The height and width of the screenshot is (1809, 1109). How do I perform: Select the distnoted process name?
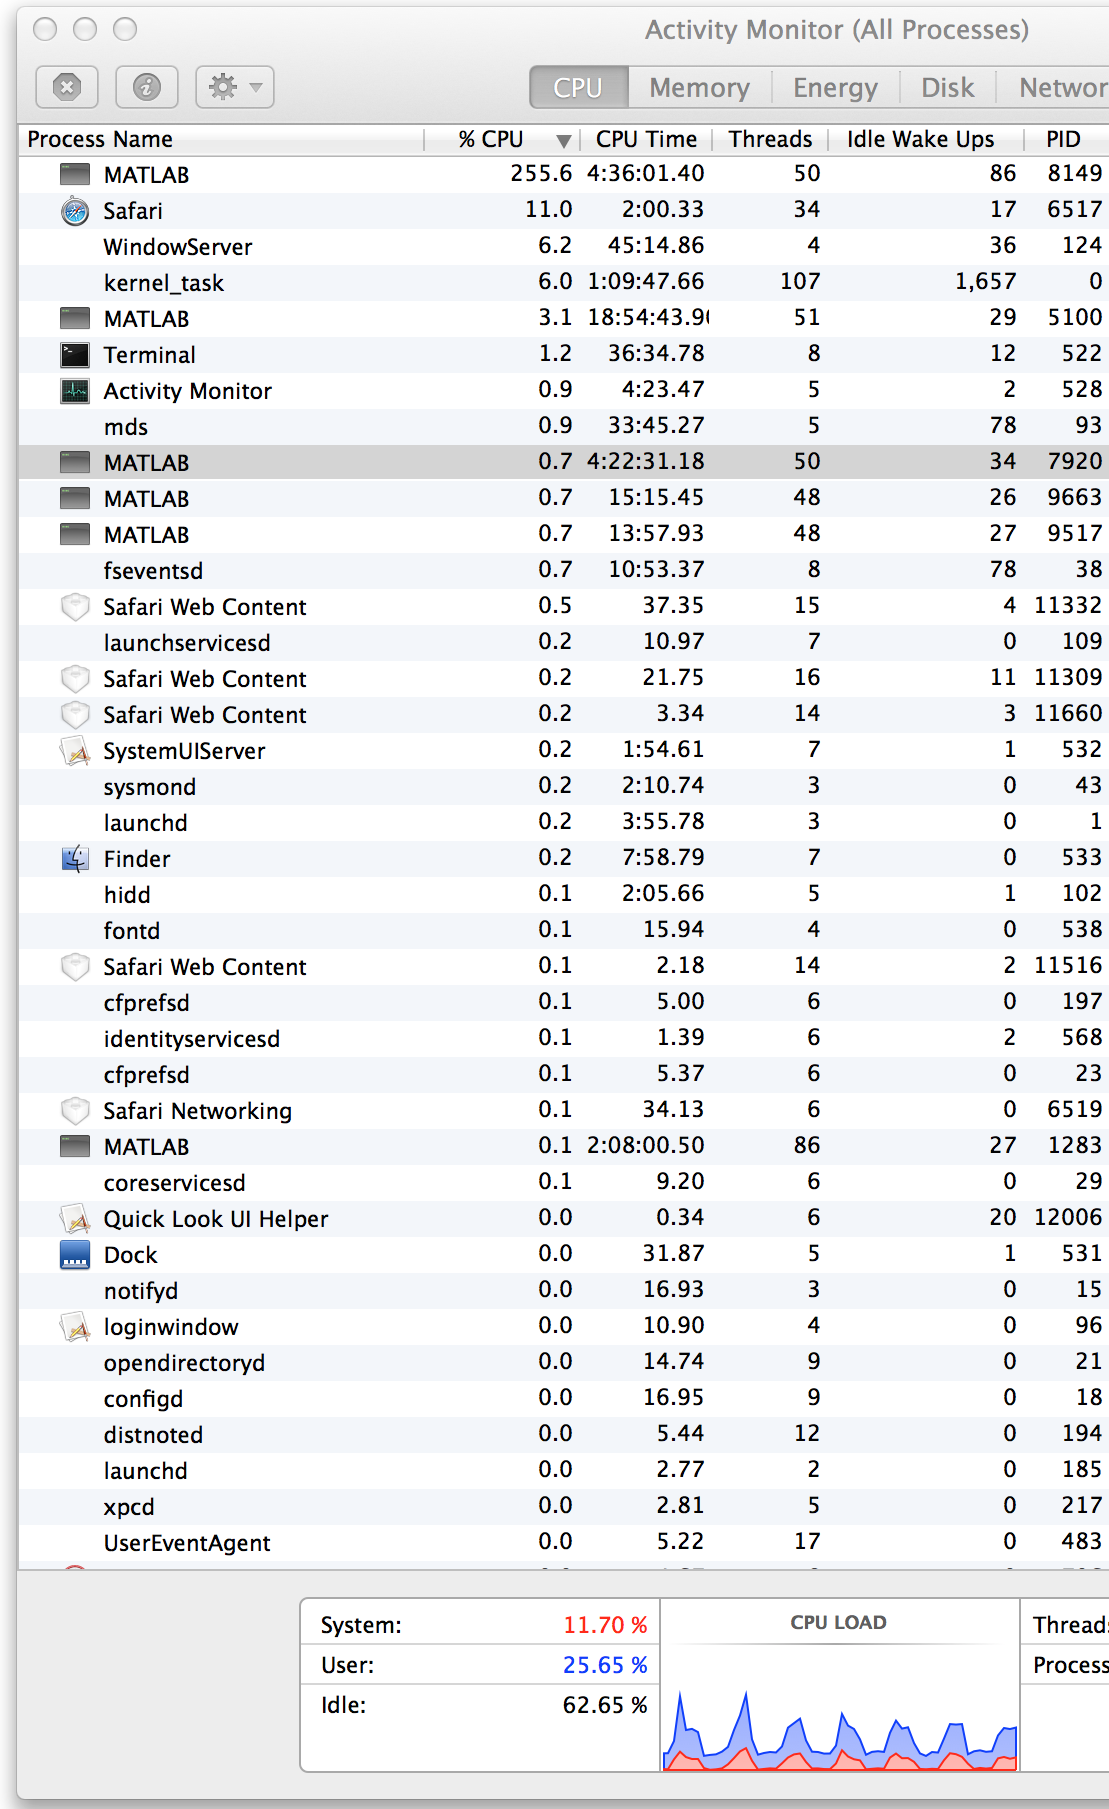point(153,1435)
